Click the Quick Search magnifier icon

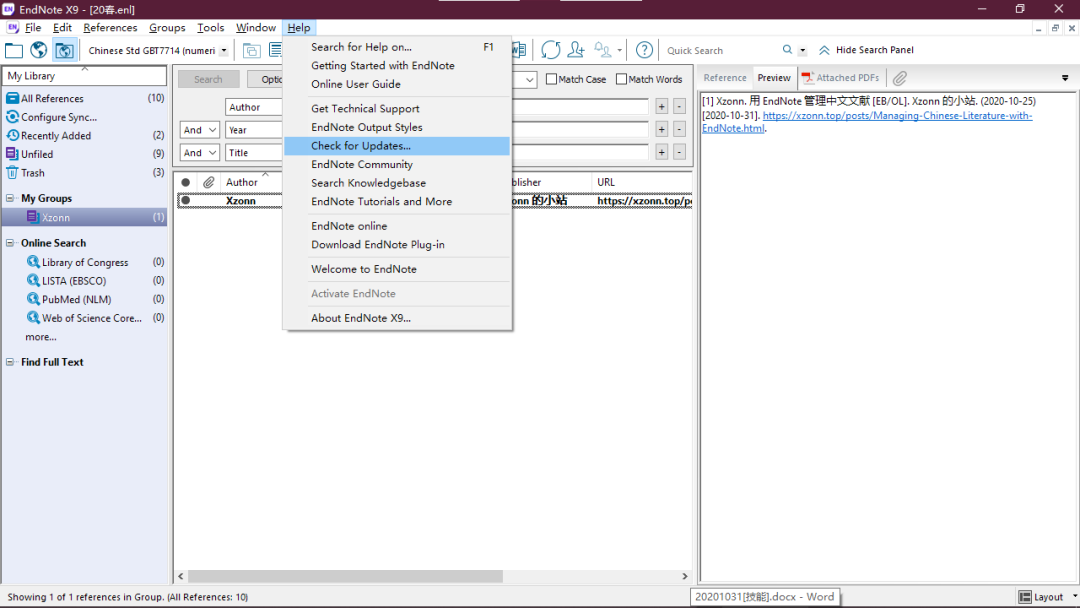pos(787,50)
